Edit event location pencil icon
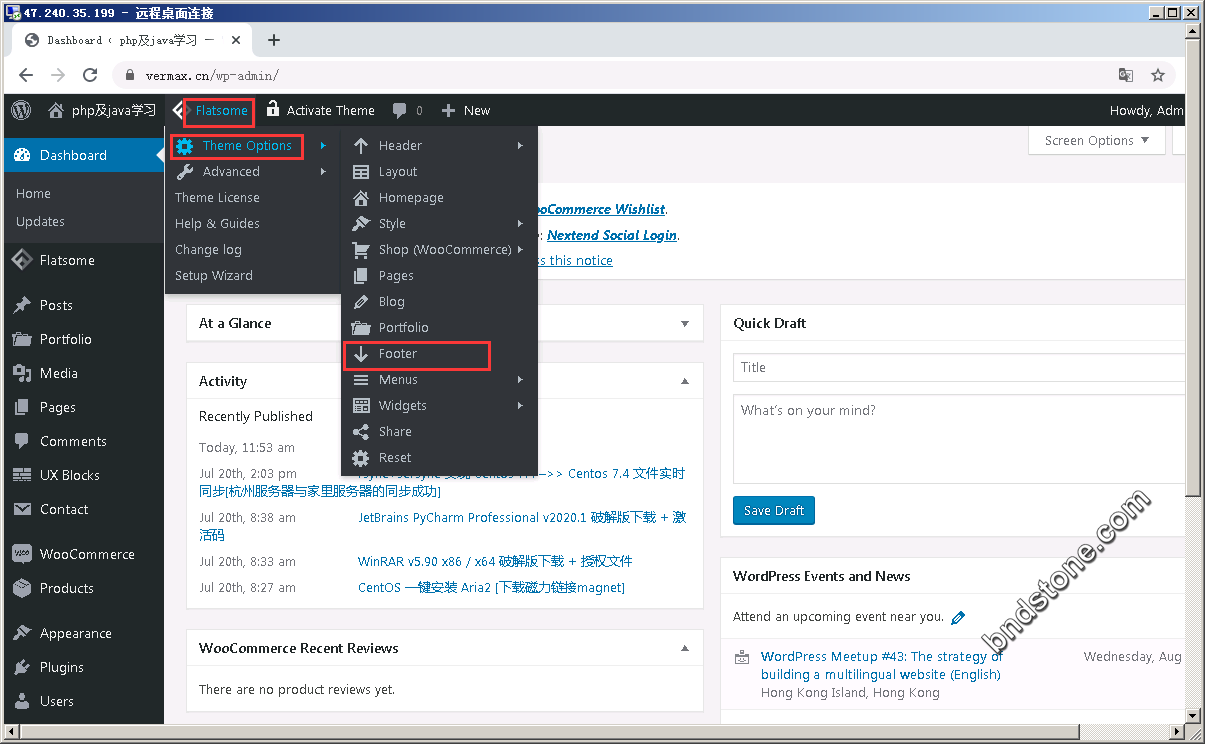 pos(958,617)
